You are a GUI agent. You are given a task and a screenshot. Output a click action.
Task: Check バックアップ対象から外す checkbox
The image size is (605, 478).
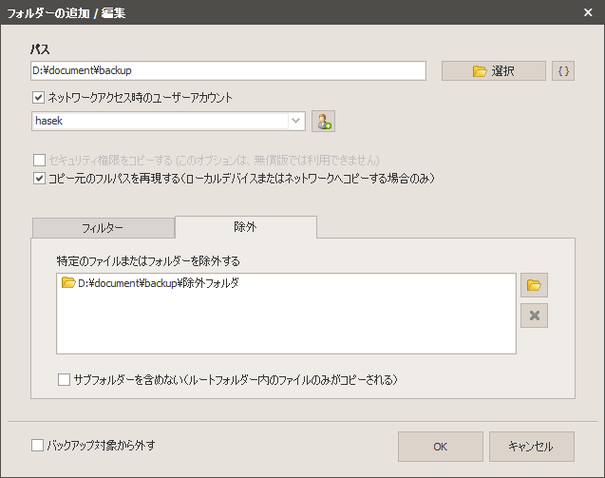point(38,445)
